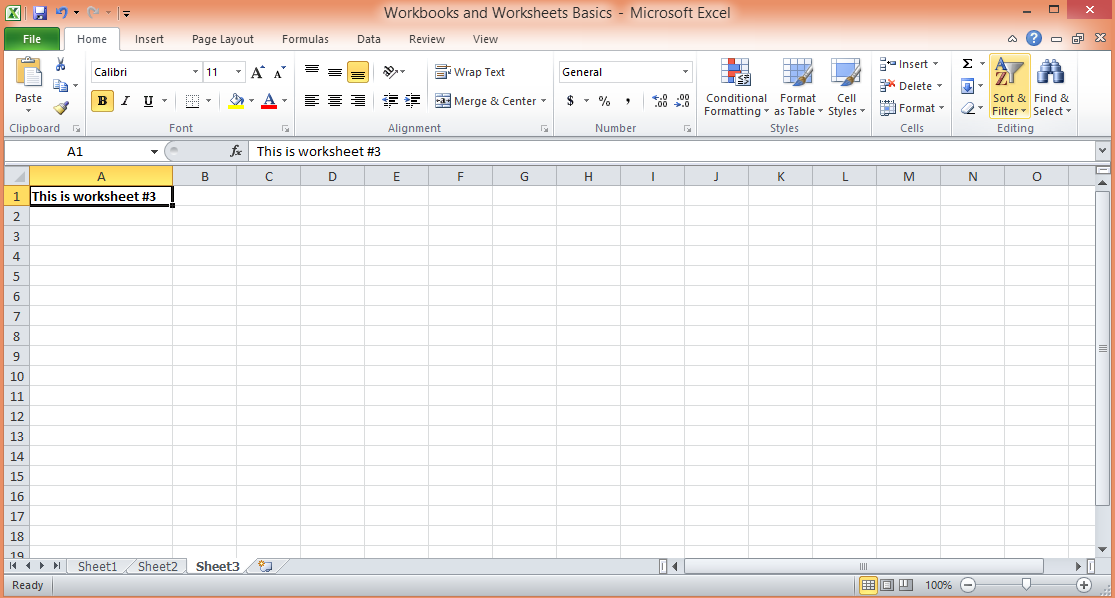Select the Format Painter brush

click(x=61, y=107)
